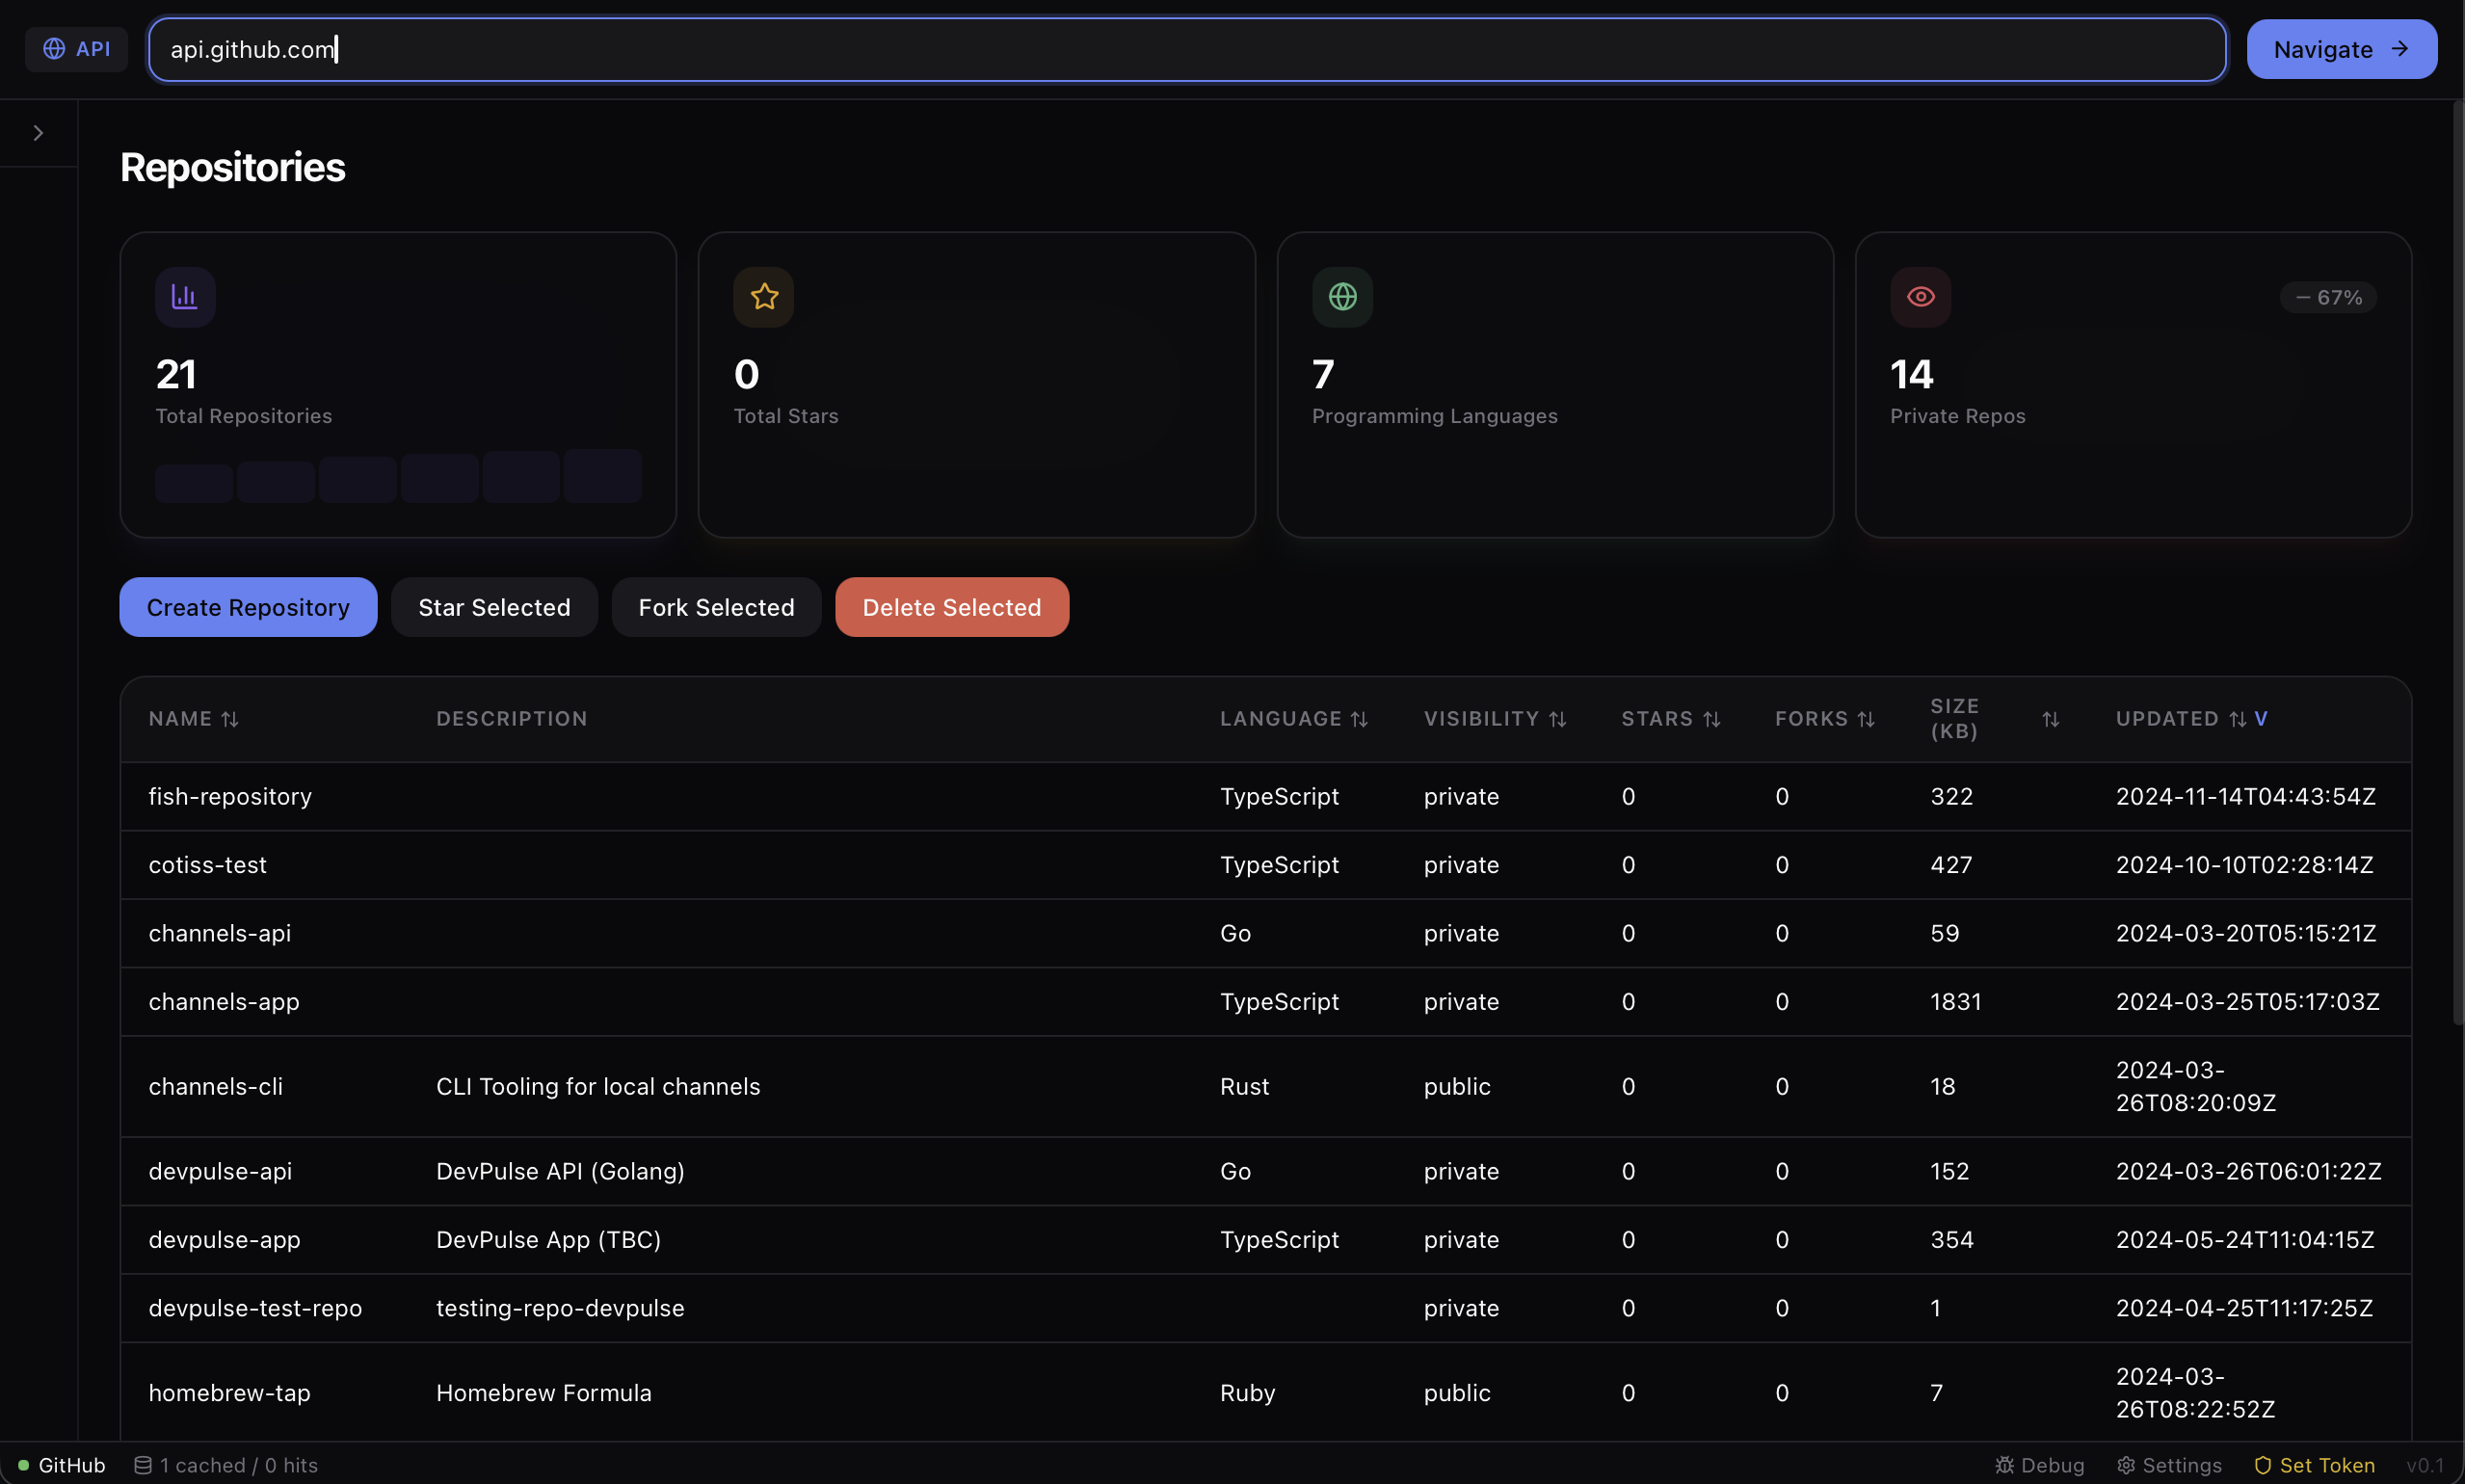
Task: Select the fish-repository row
Action: pos(1266,797)
